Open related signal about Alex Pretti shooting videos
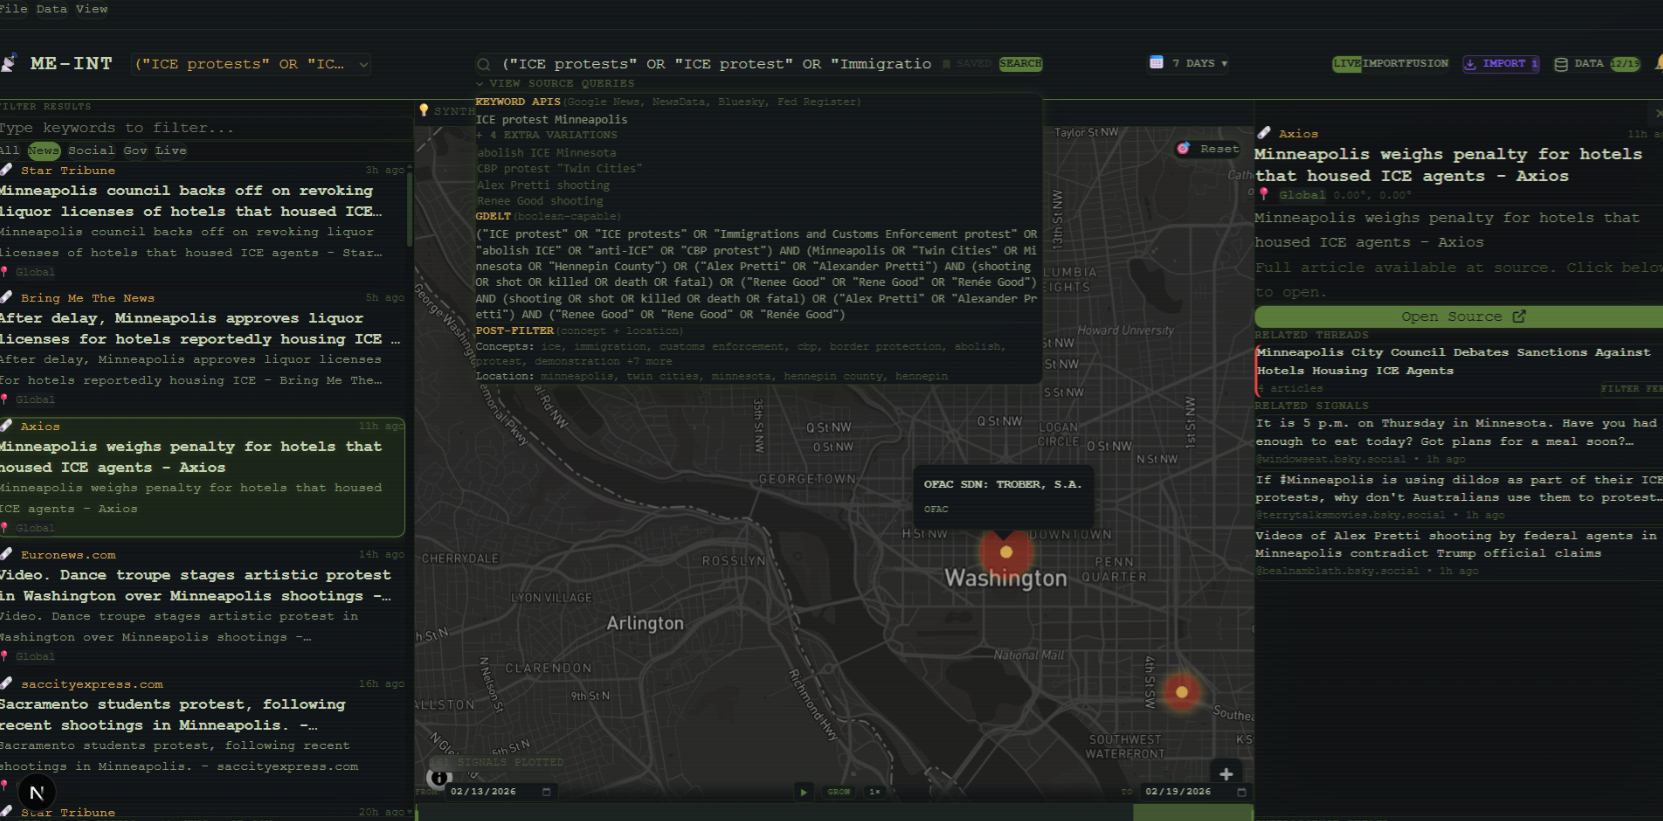The image size is (1663, 821). (x=1458, y=553)
